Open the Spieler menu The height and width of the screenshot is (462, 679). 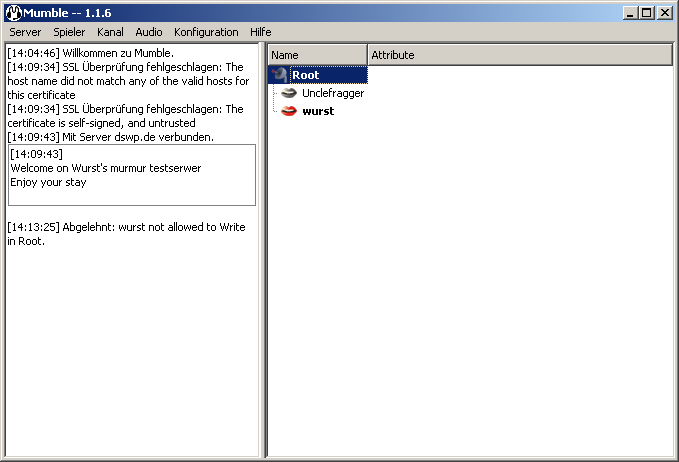[69, 32]
